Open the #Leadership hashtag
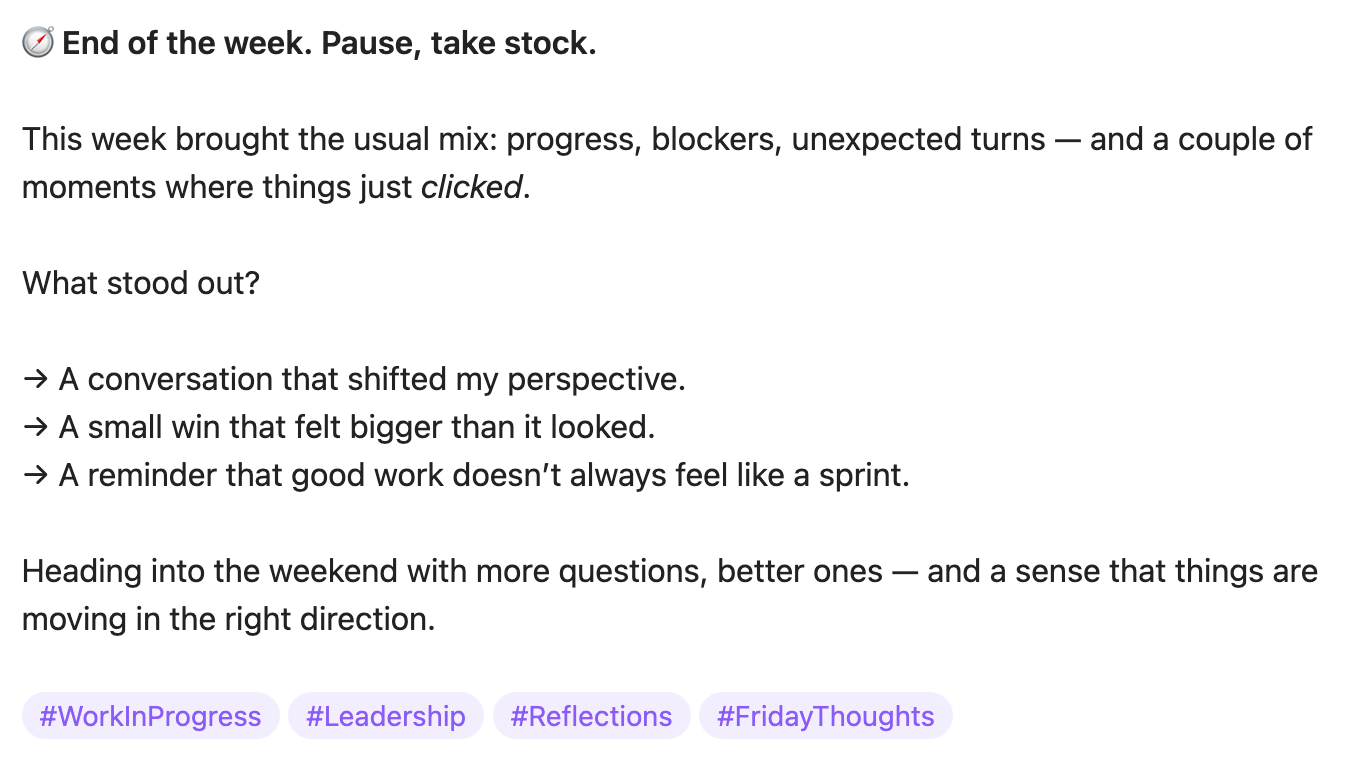This screenshot has height=764, width=1346. pos(386,716)
